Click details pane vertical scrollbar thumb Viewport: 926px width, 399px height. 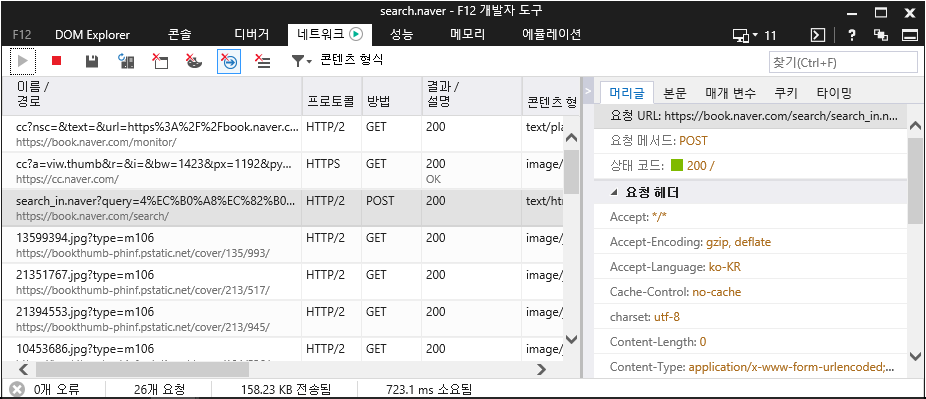(x=915, y=182)
